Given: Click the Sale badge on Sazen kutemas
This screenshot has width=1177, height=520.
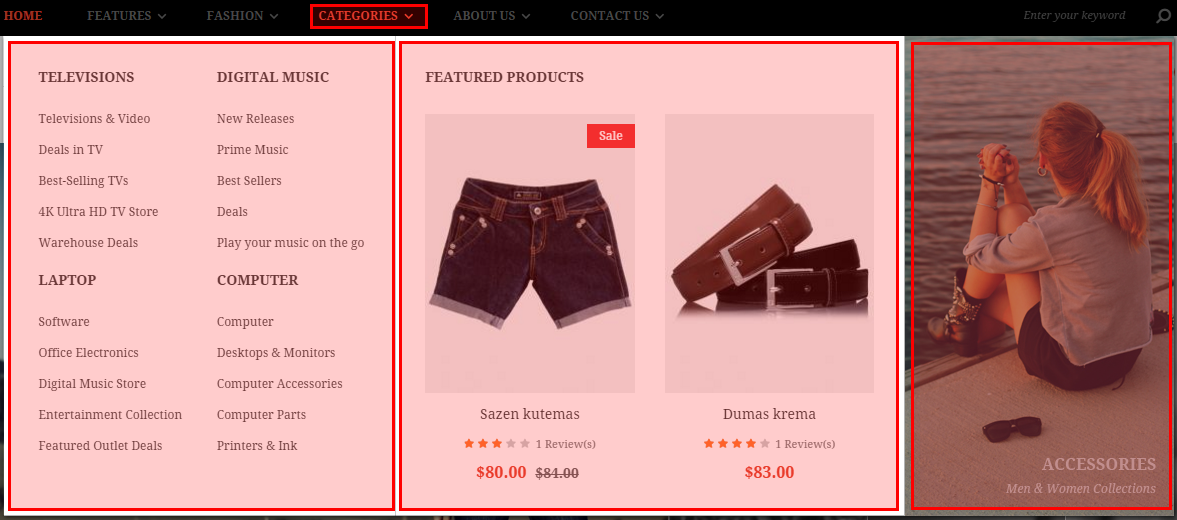Looking at the screenshot, I should click(x=610, y=136).
